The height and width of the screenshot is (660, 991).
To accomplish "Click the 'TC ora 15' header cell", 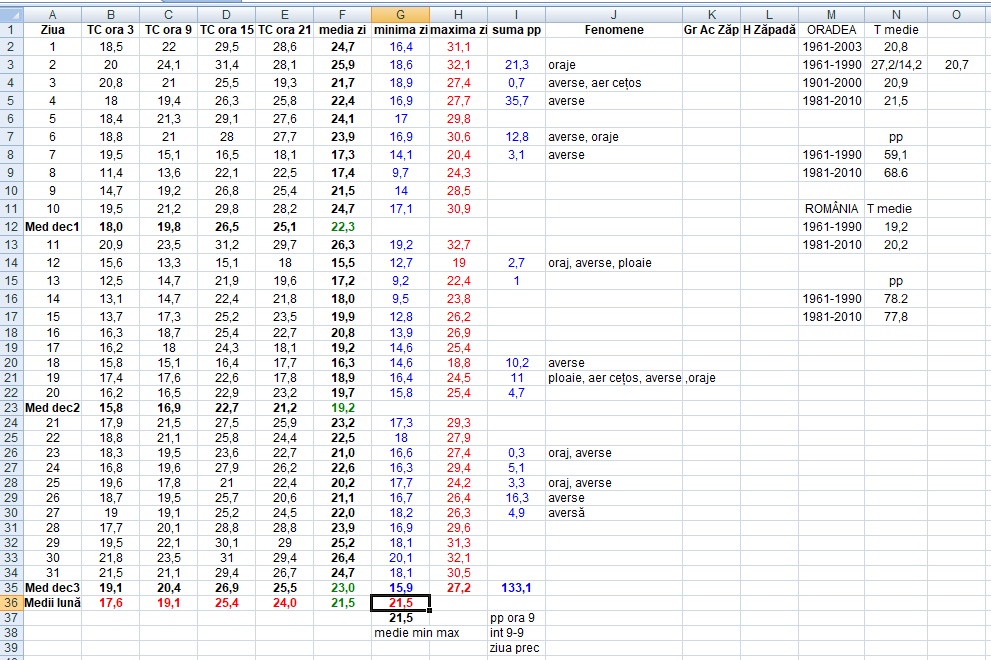I will [x=226, y=30].
